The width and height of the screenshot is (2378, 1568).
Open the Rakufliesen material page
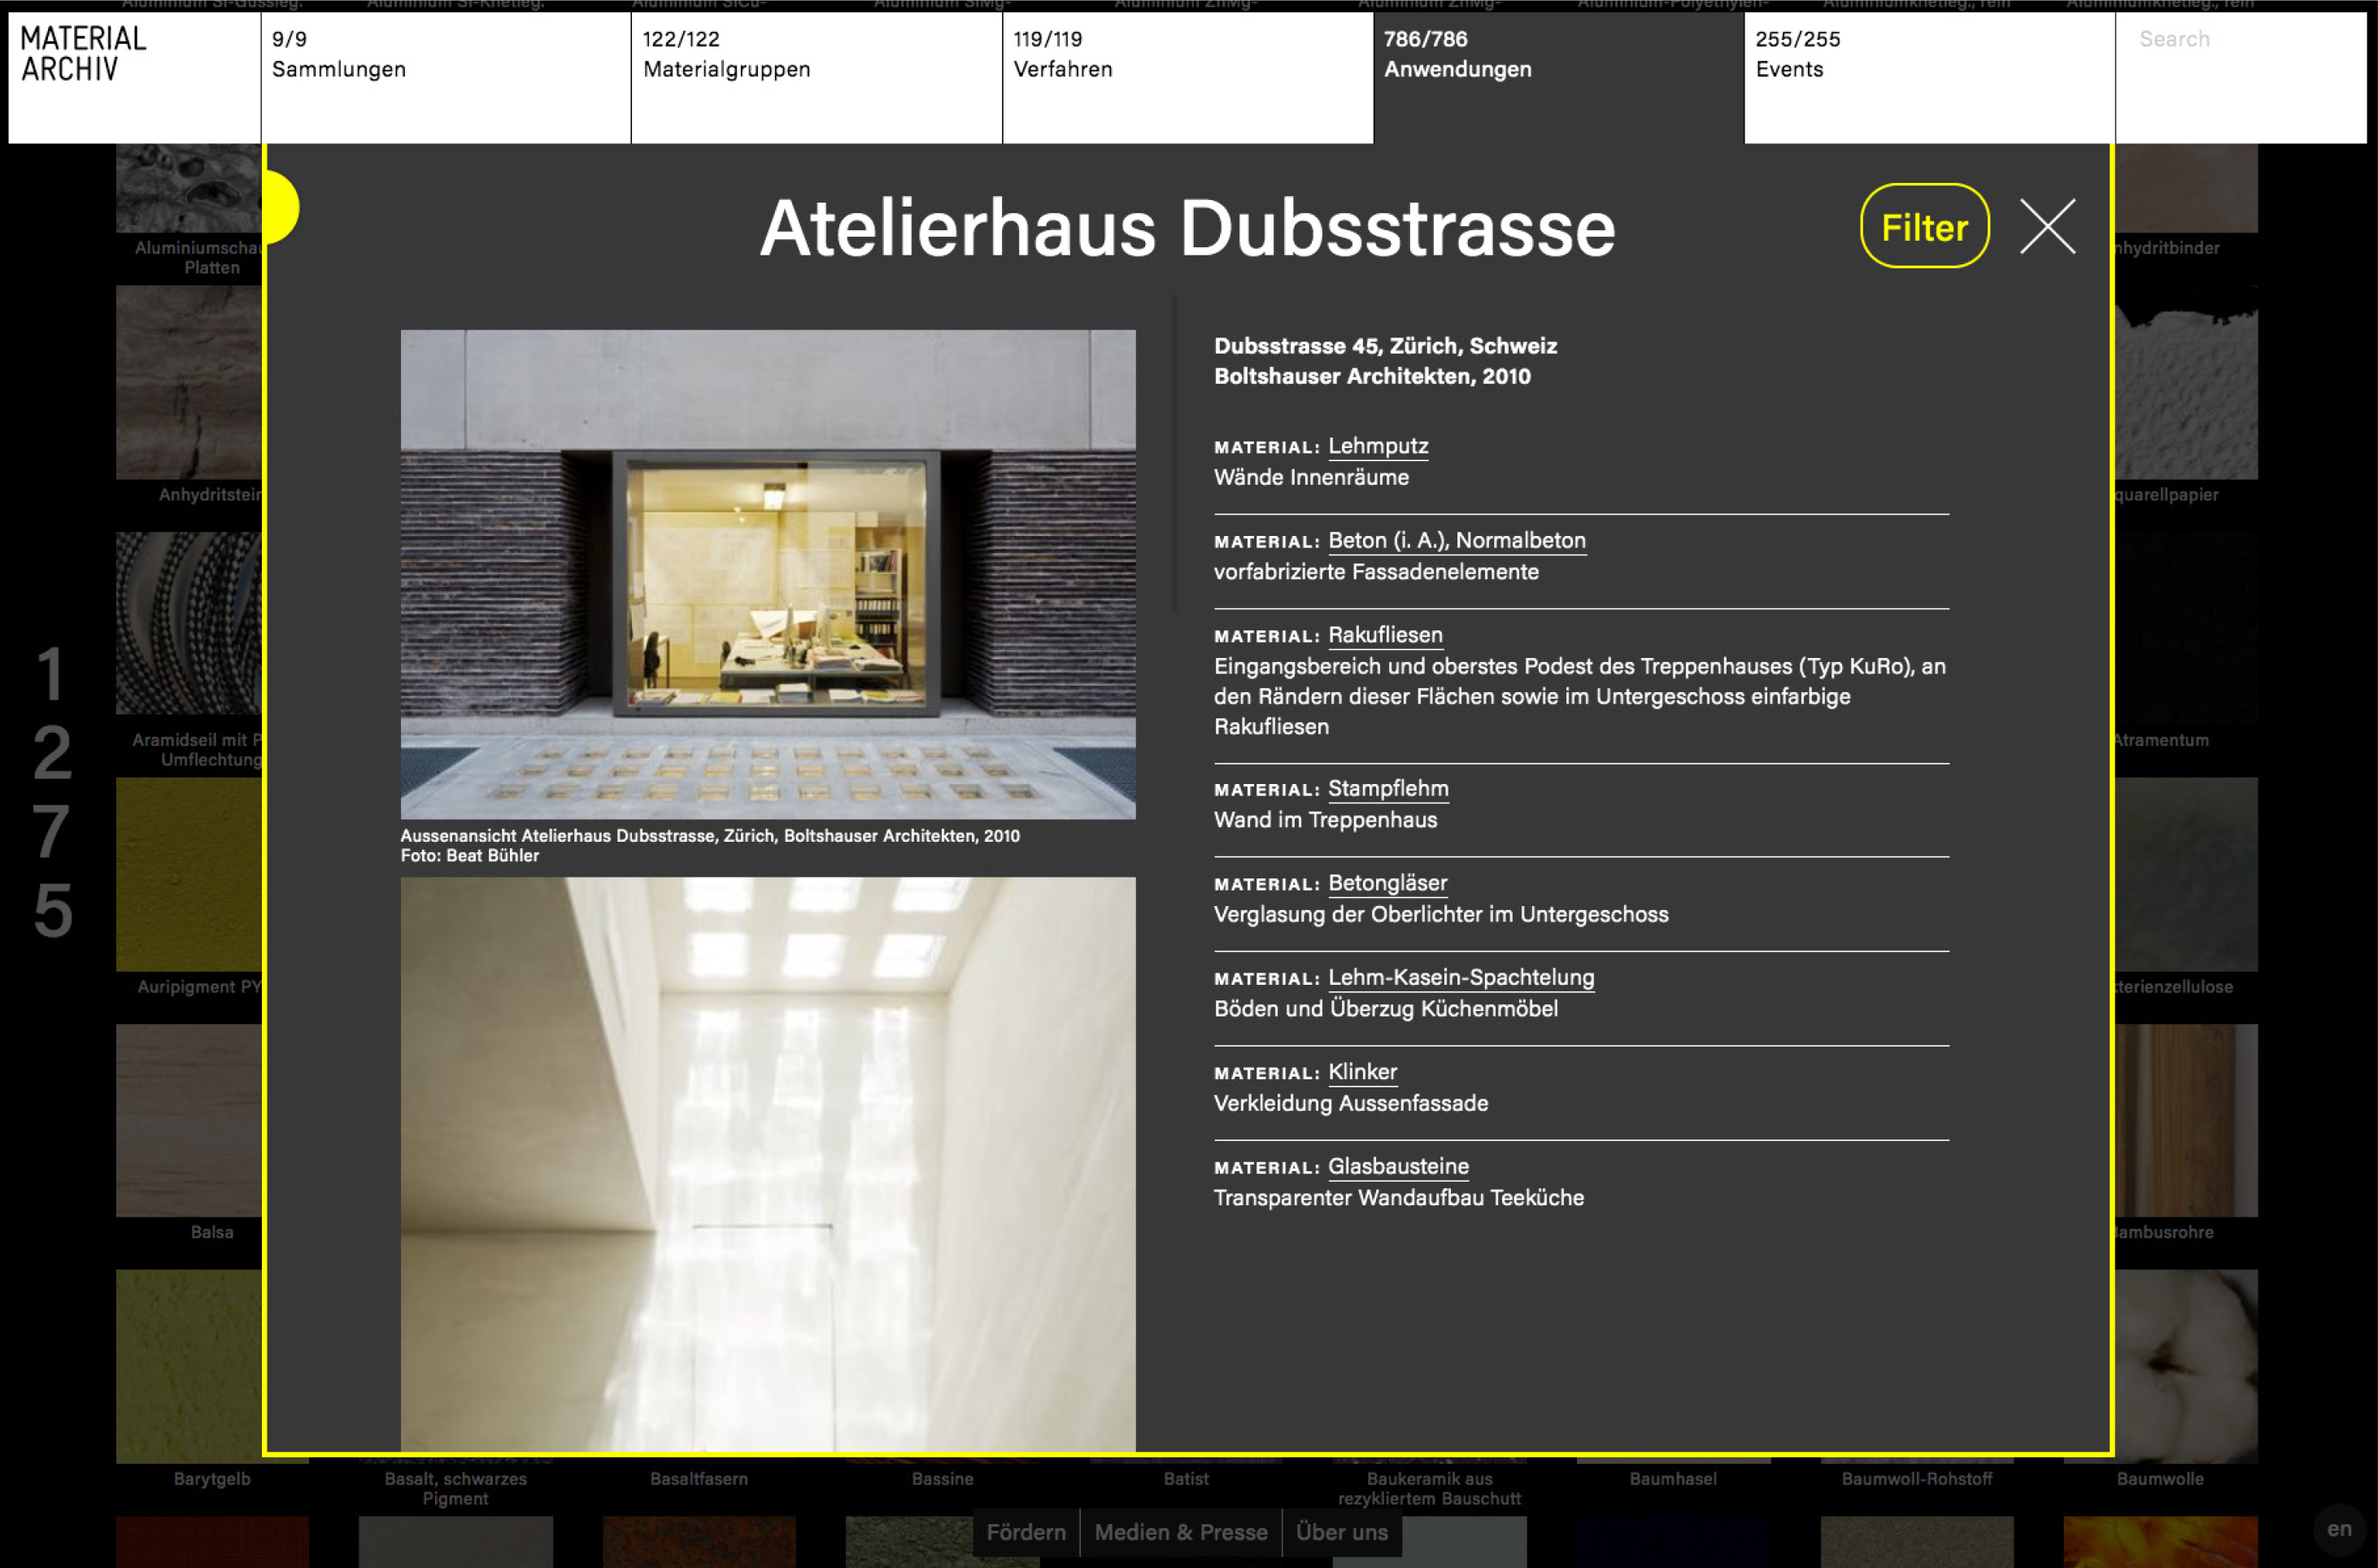point(1385,634)
